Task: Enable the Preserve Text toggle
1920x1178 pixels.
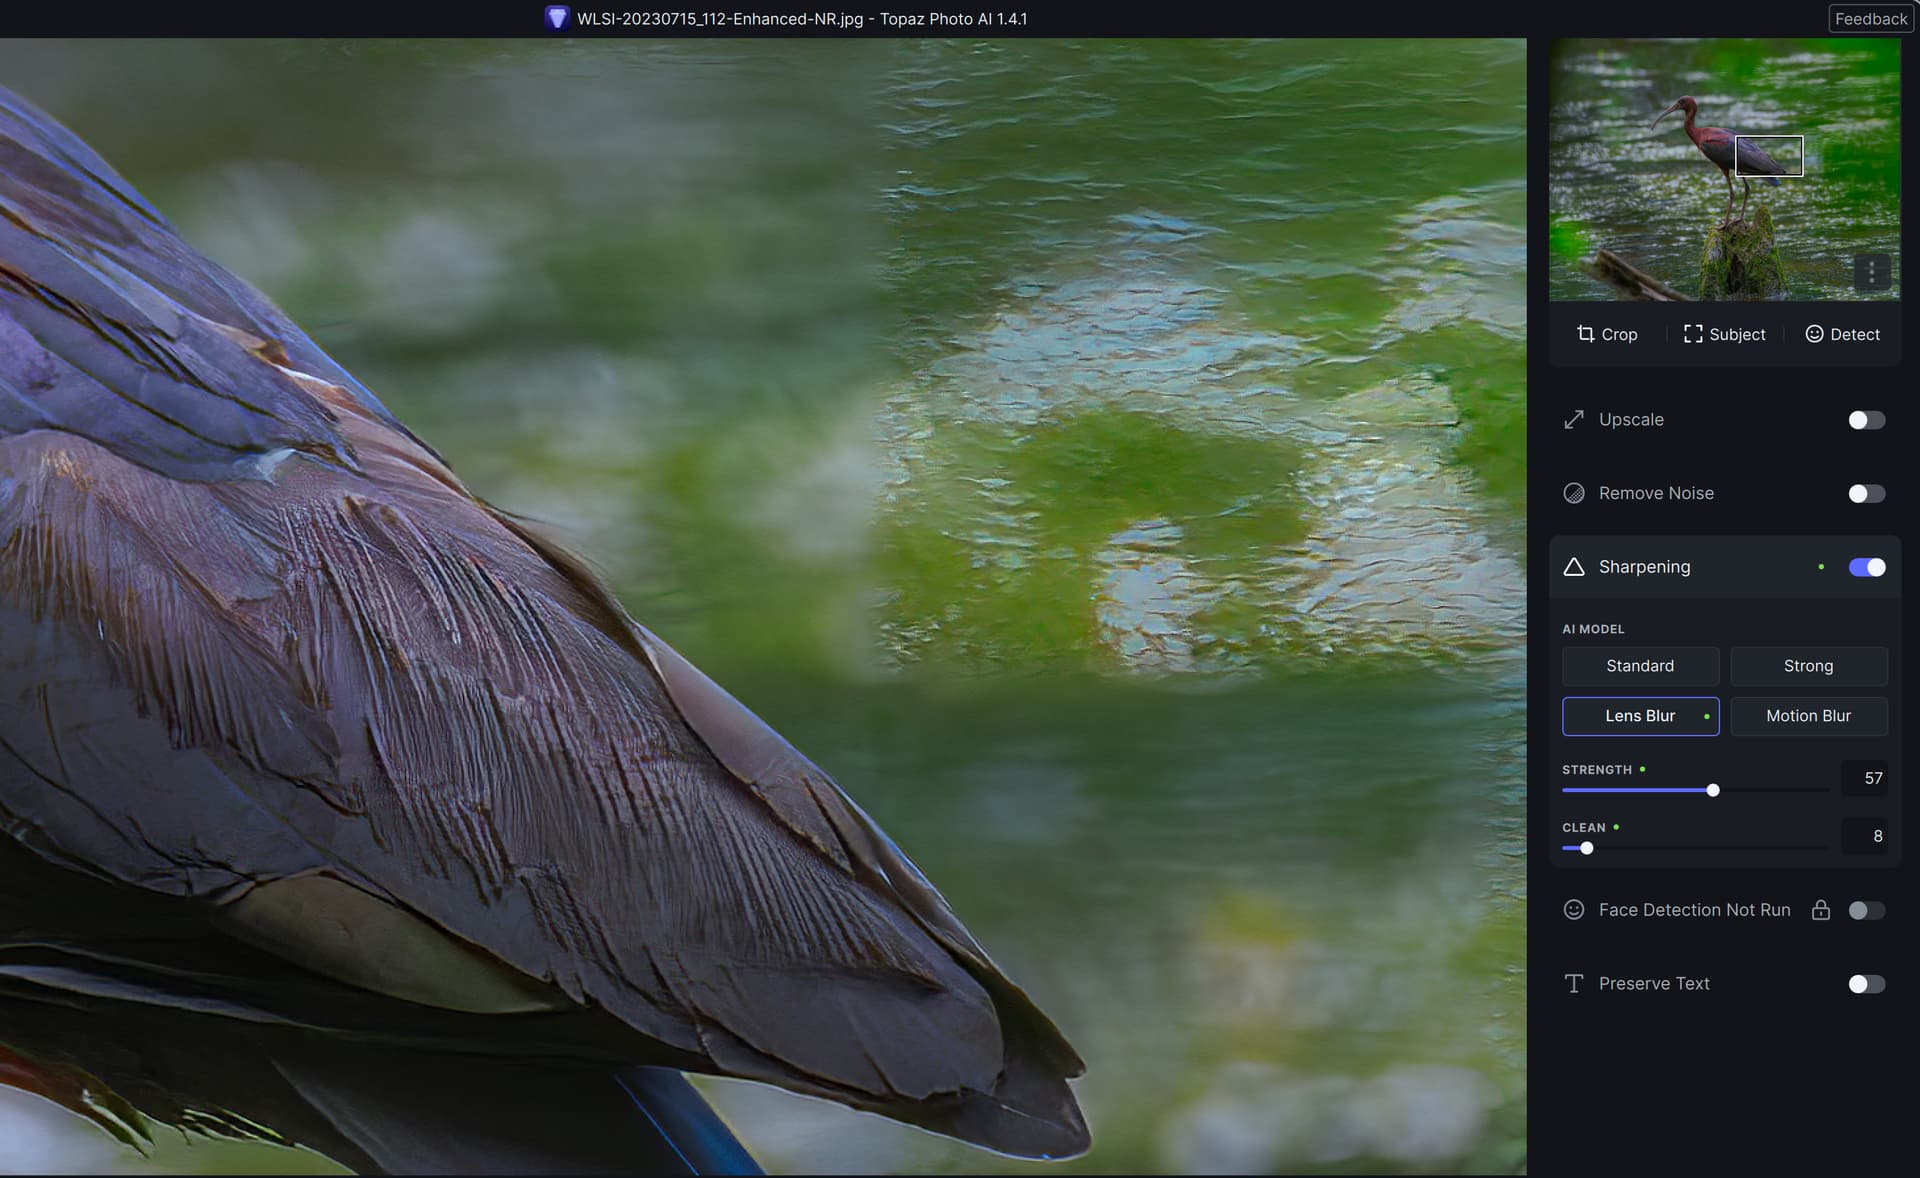Action: [x=1866, y=984]
